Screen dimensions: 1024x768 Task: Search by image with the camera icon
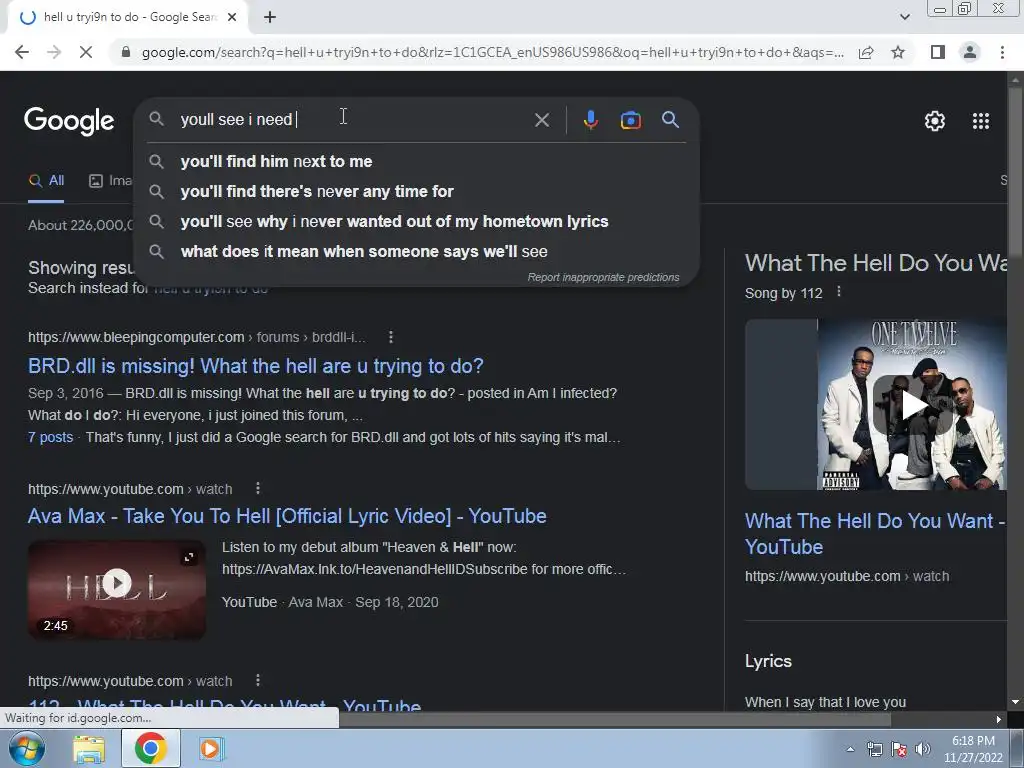tap(630, 120)
